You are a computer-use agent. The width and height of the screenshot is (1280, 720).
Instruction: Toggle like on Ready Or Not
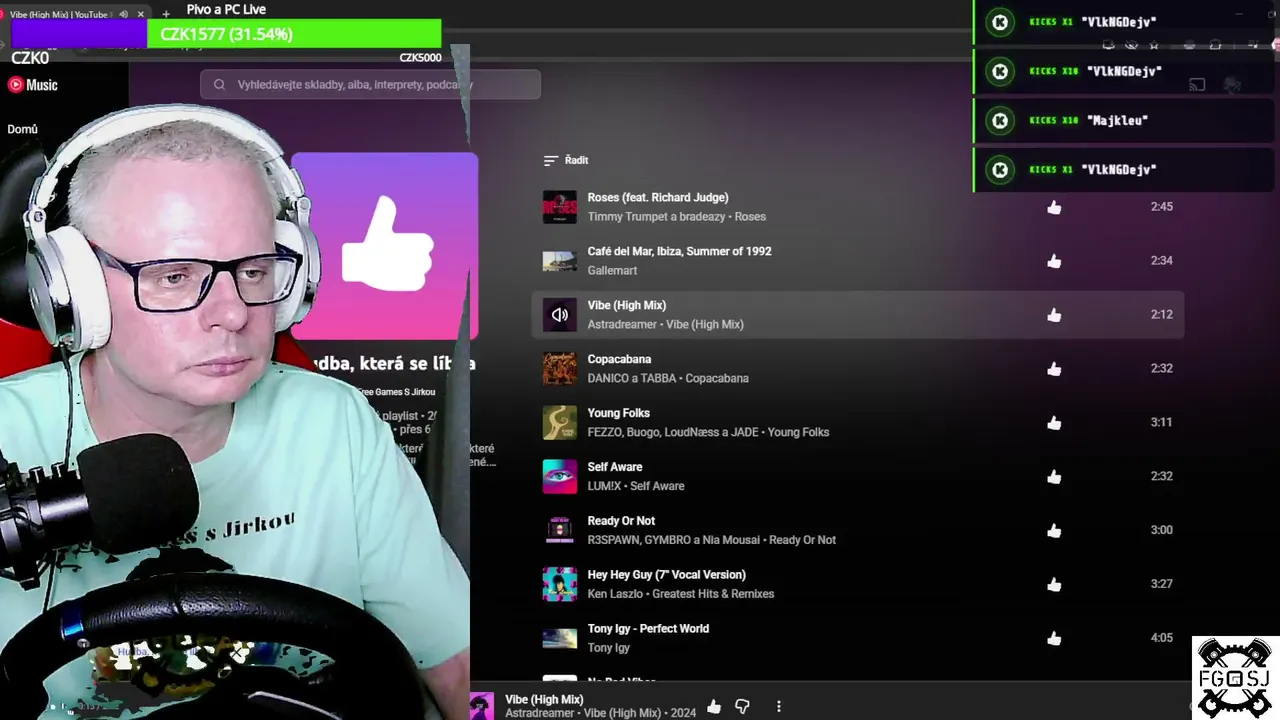pos(1054,531)
